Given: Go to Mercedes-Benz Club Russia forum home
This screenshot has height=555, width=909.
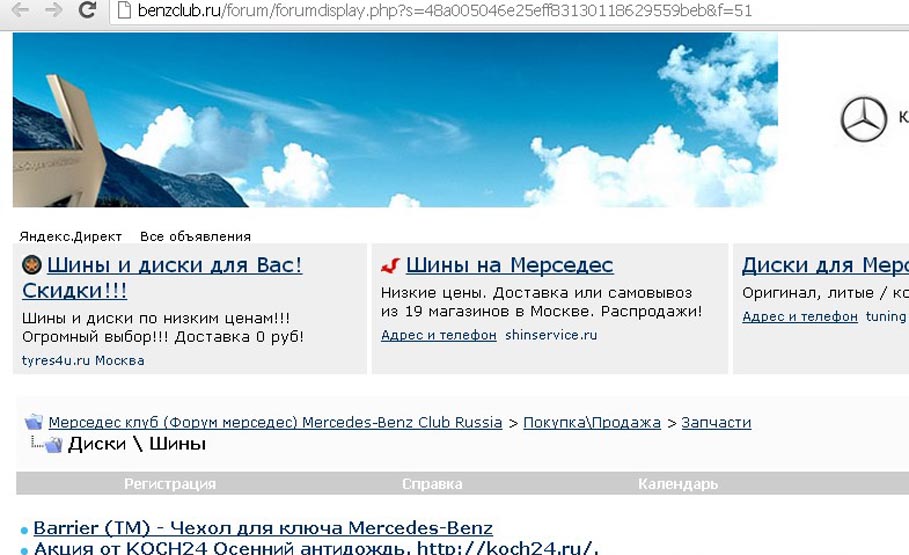Looking at the screenshot, I should 275,422.
